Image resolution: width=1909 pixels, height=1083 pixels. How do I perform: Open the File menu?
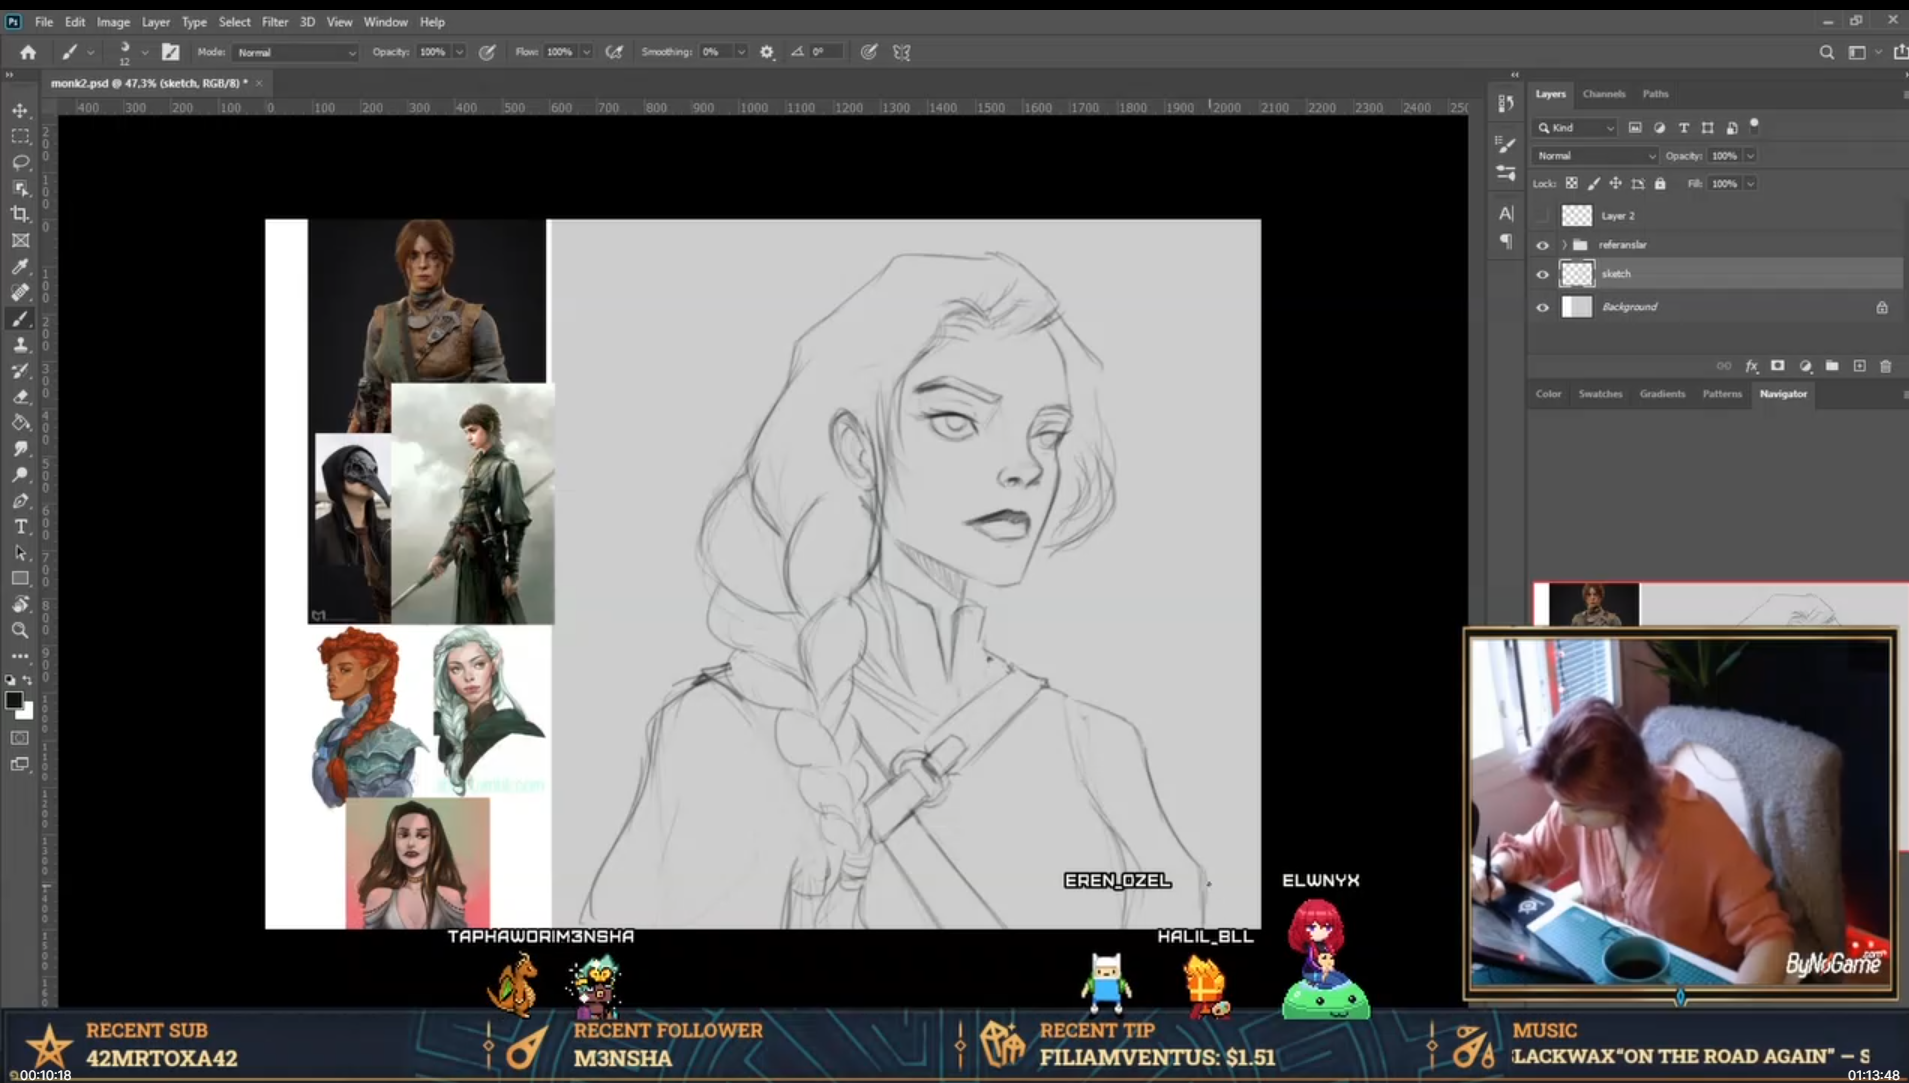coord(44,21)
